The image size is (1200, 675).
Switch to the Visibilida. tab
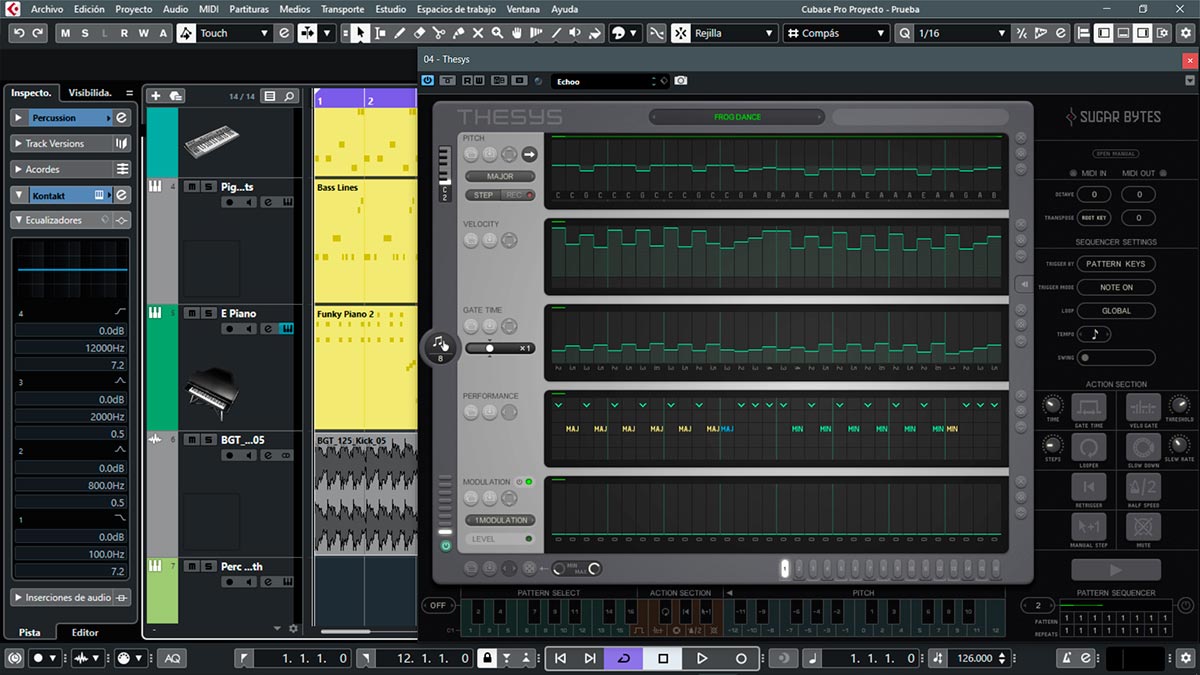(92, 92)
